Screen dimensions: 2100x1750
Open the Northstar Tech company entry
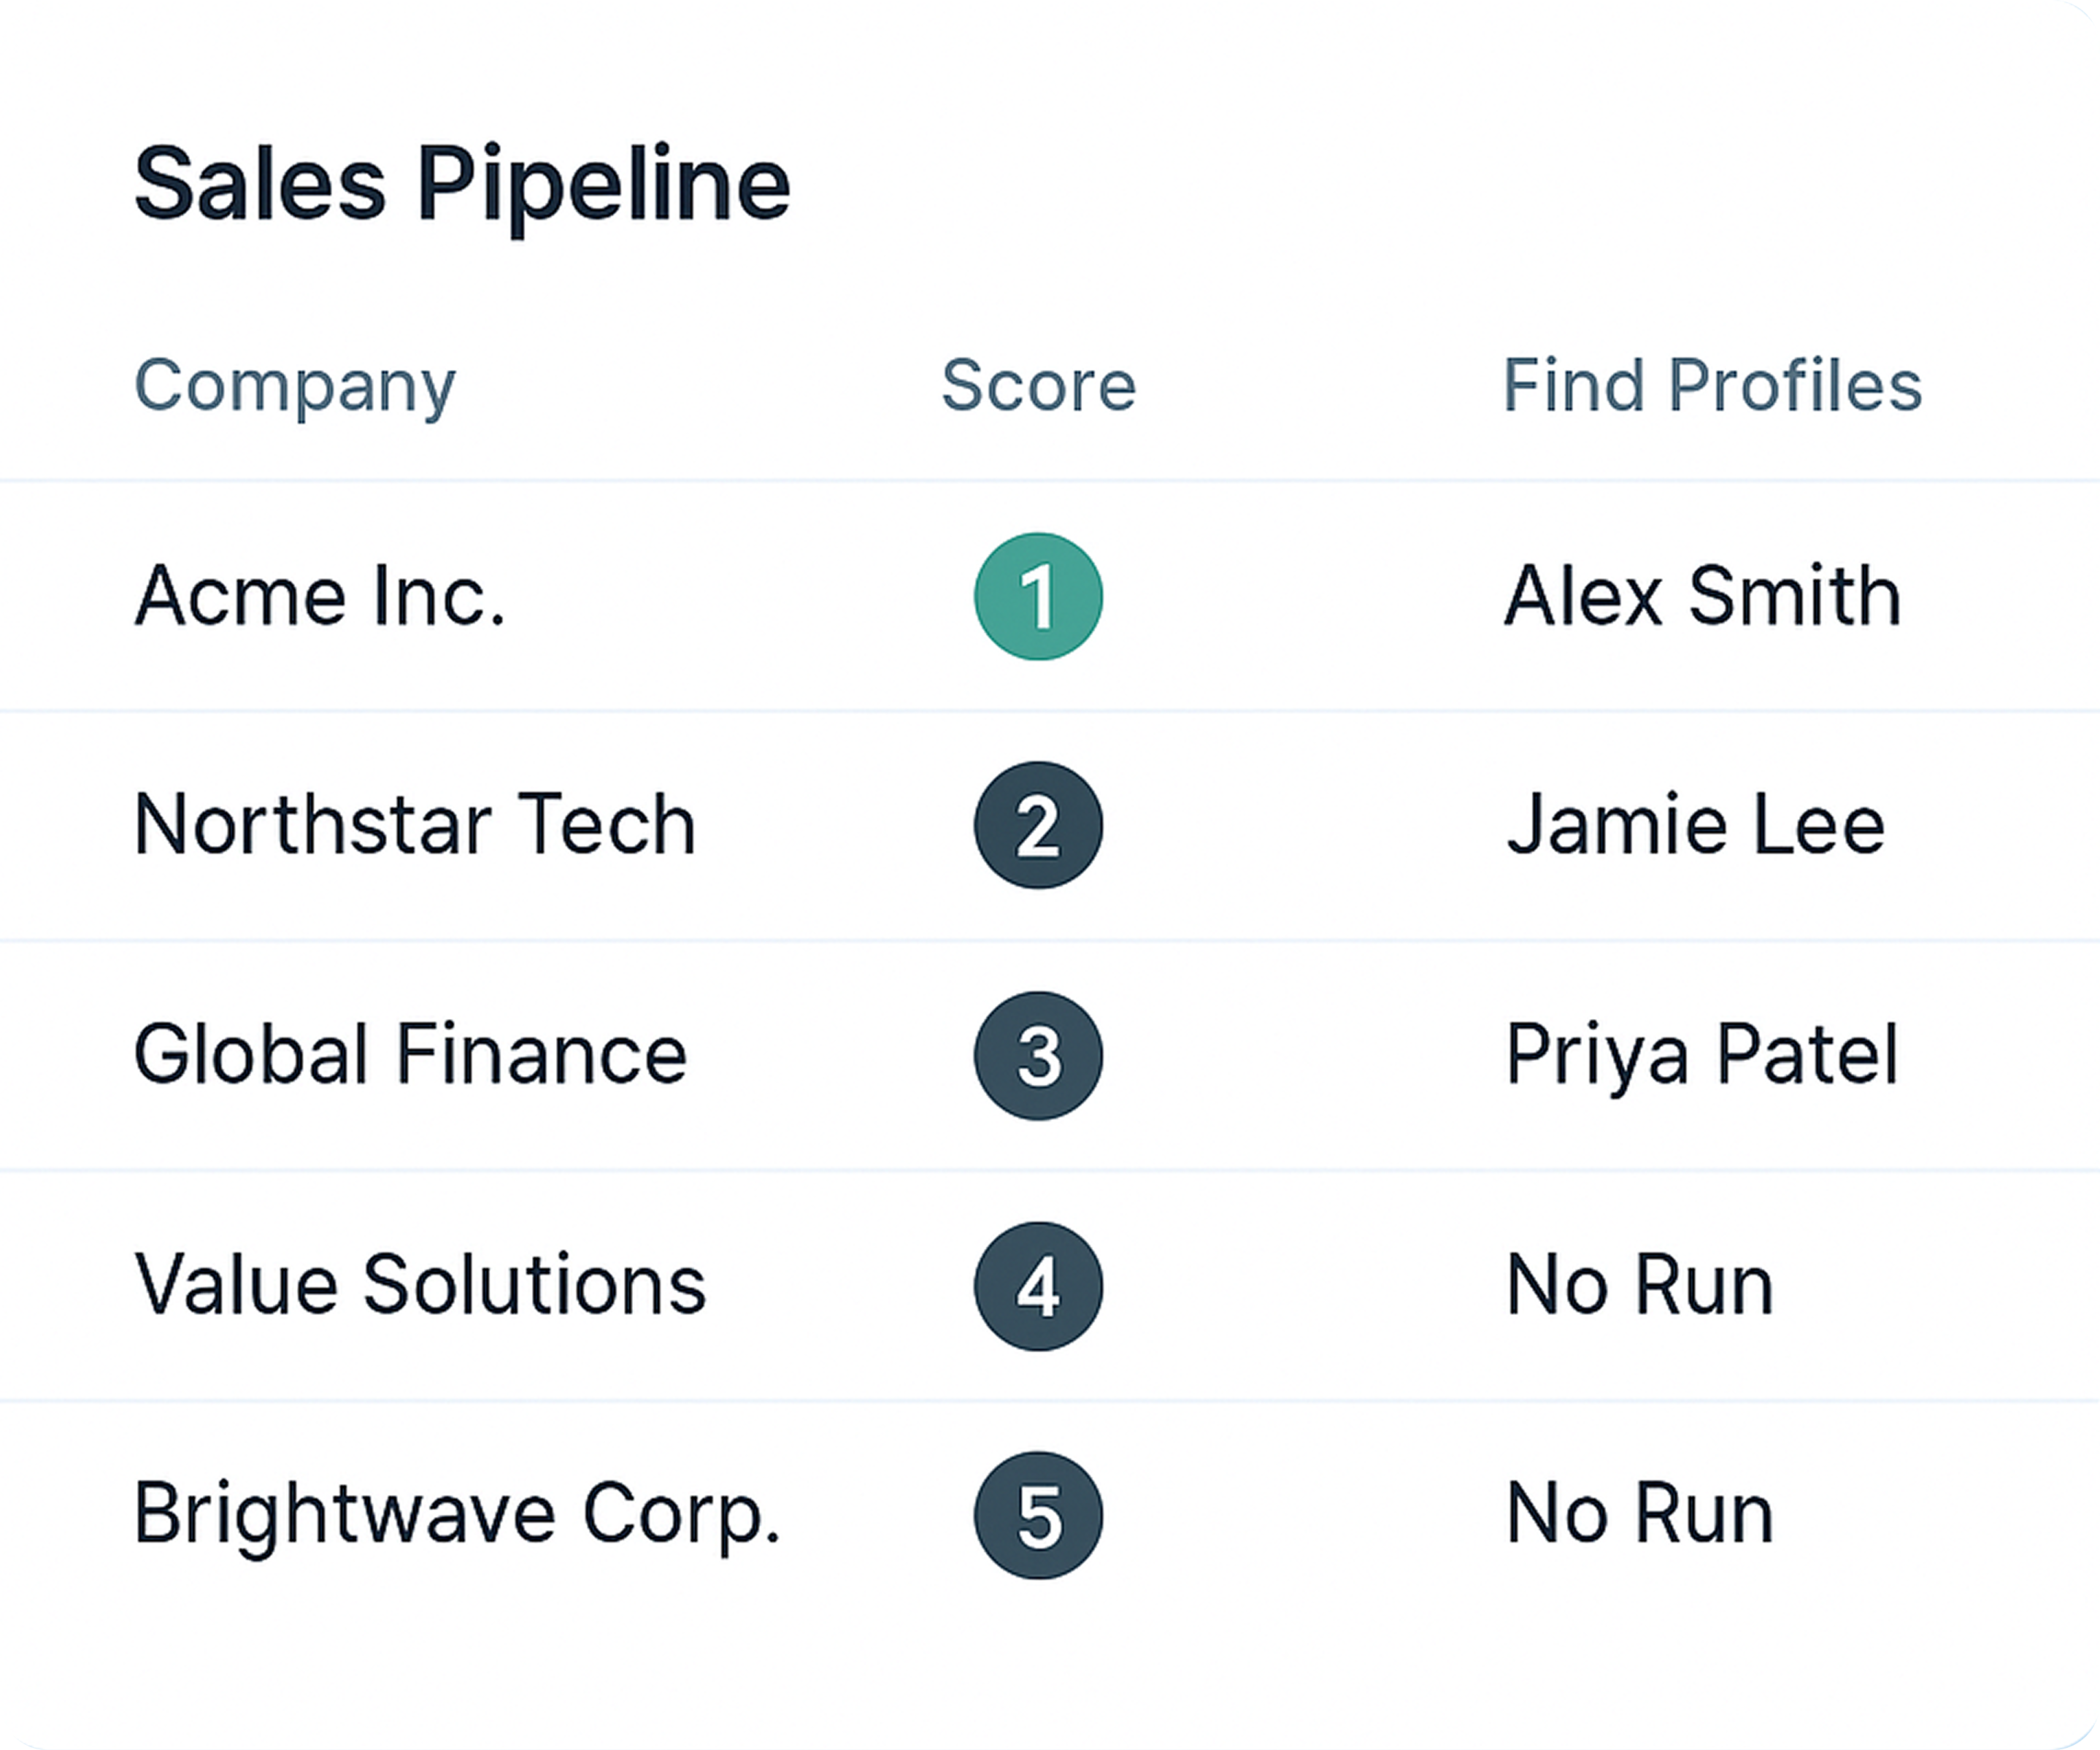pyautogui.click(x=415, y=826)
